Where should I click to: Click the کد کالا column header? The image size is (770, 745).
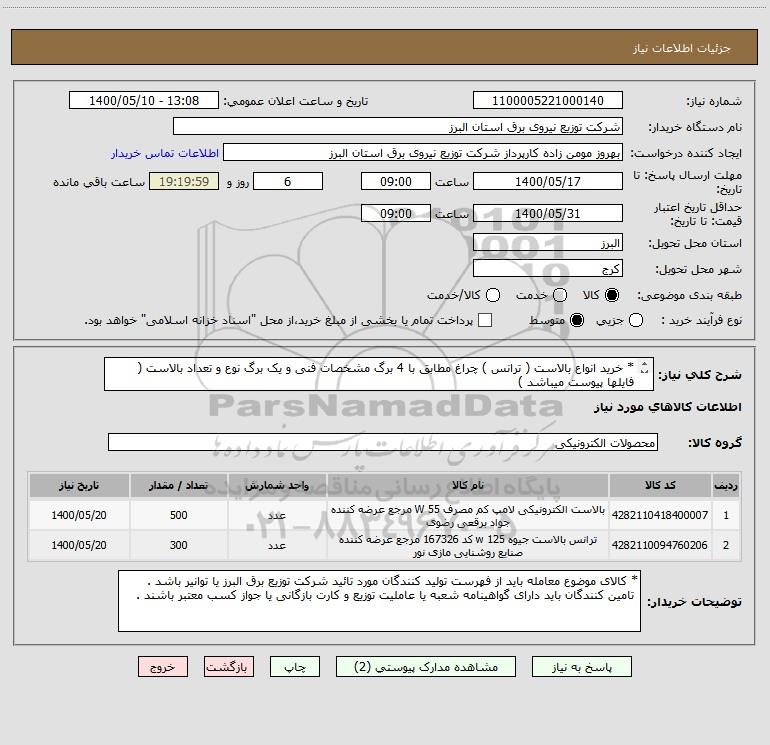660,485
